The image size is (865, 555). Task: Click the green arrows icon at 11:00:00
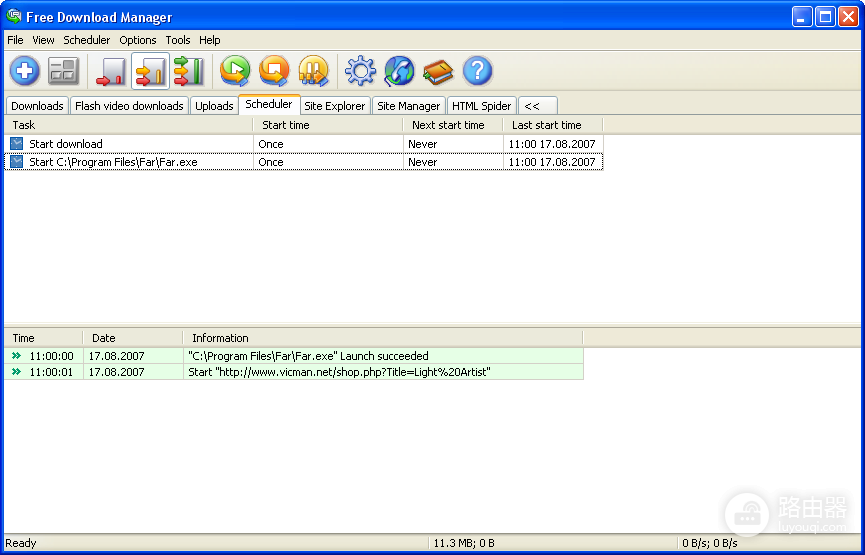tap(17, 356)
